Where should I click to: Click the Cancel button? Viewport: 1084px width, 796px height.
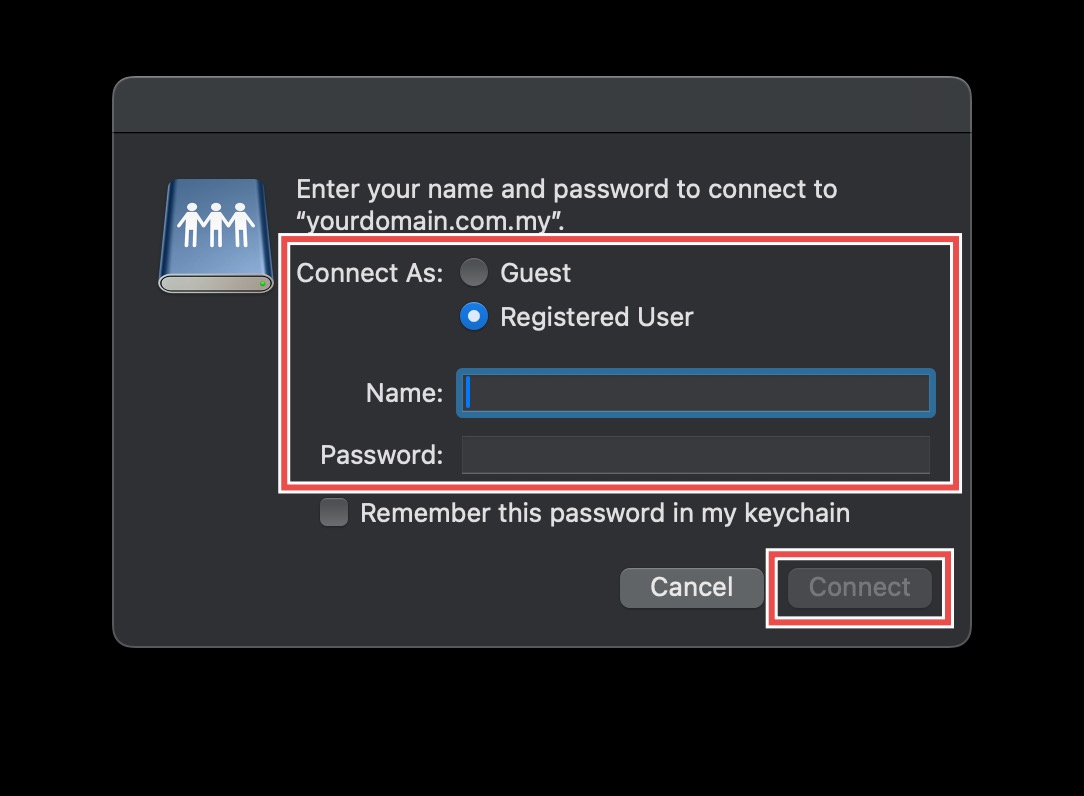pos(691,587)
